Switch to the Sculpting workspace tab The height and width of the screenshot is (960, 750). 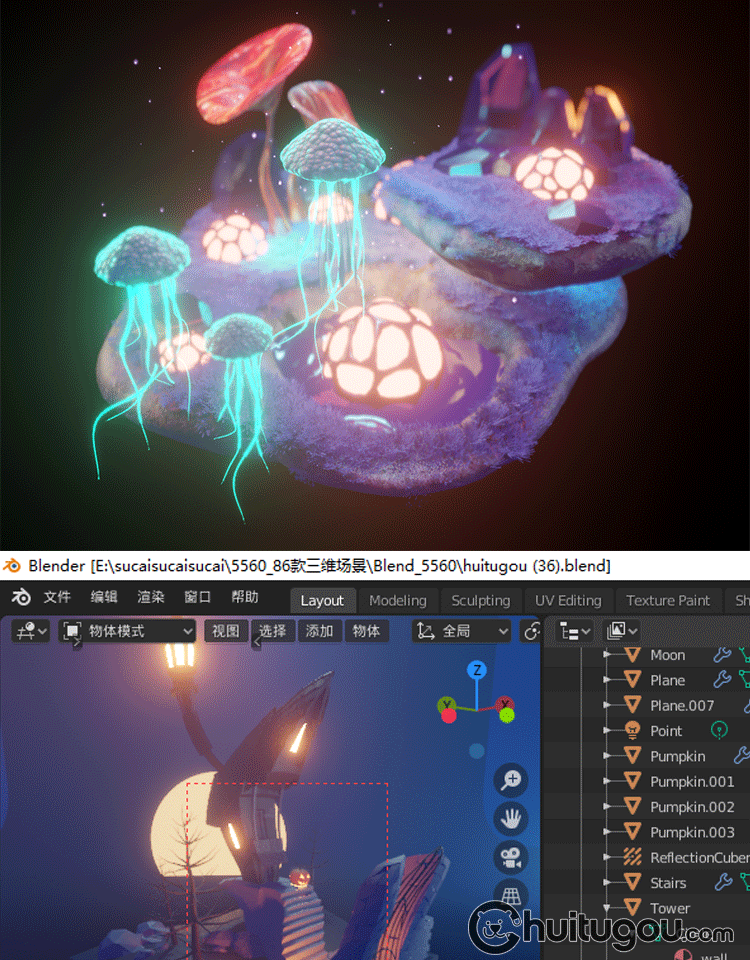pyautogui.click(x=480, y=601)
